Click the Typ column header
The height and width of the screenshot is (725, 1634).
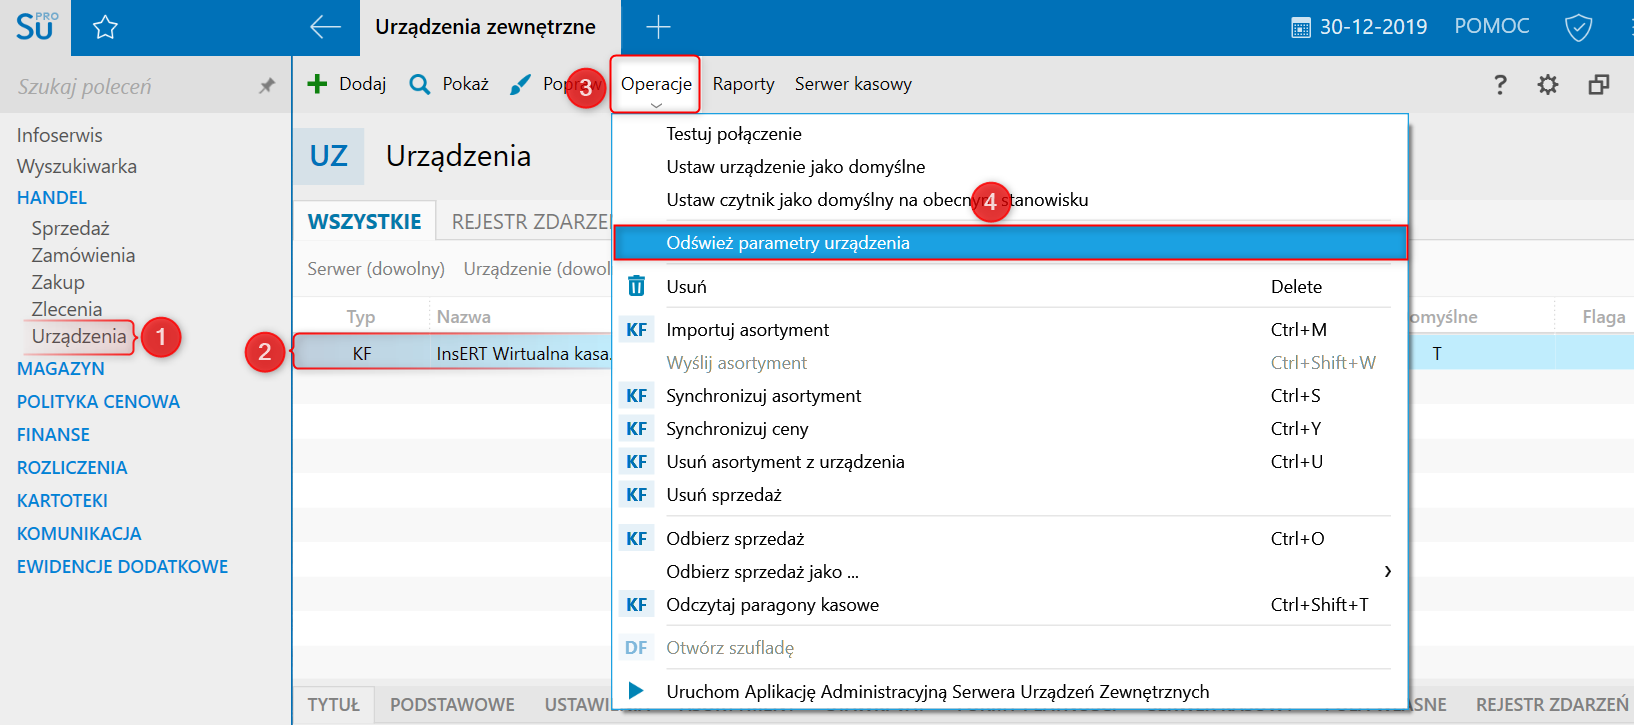click(x=361, y=317)
